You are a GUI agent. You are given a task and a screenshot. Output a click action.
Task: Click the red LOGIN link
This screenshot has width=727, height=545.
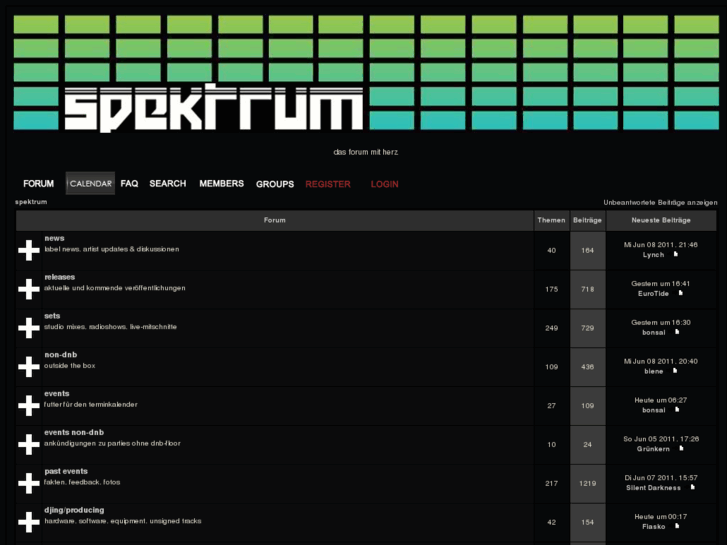tap(384, 184)
